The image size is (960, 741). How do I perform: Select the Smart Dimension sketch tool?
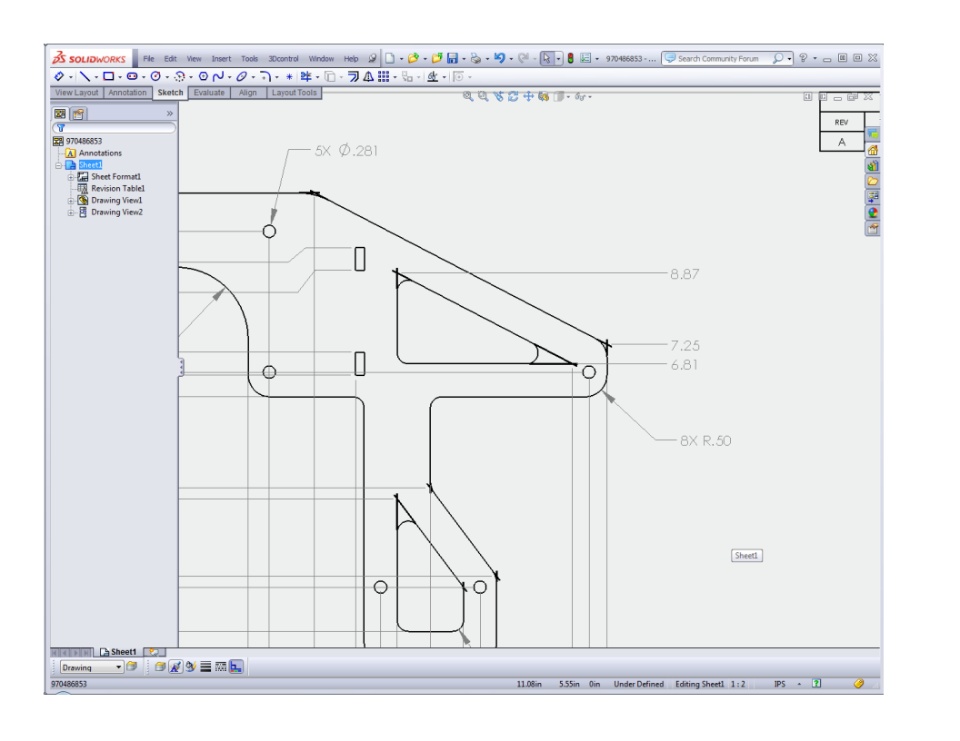coord(59,77)
